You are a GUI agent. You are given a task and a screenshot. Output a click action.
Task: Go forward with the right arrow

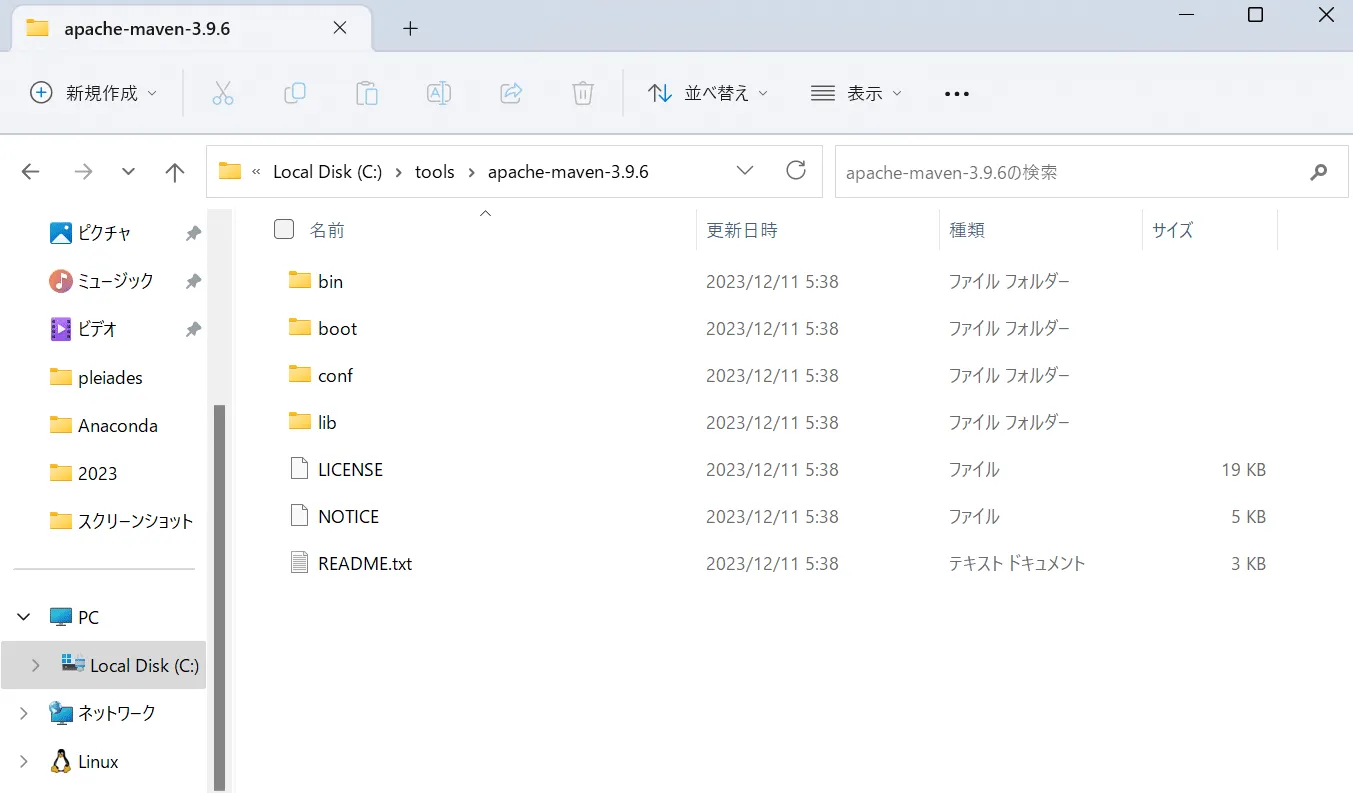coord(83,172)
